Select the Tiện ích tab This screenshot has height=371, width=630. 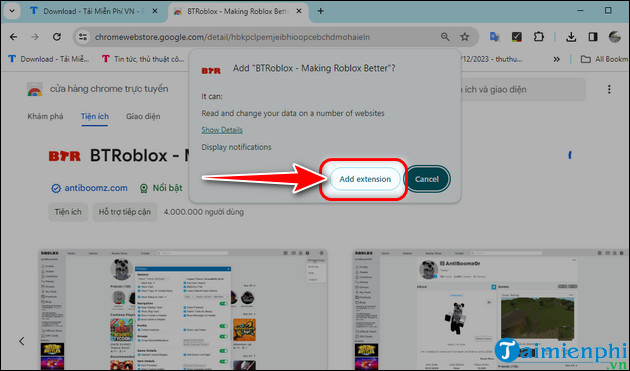pyautogui.click(x=95, y=117)
